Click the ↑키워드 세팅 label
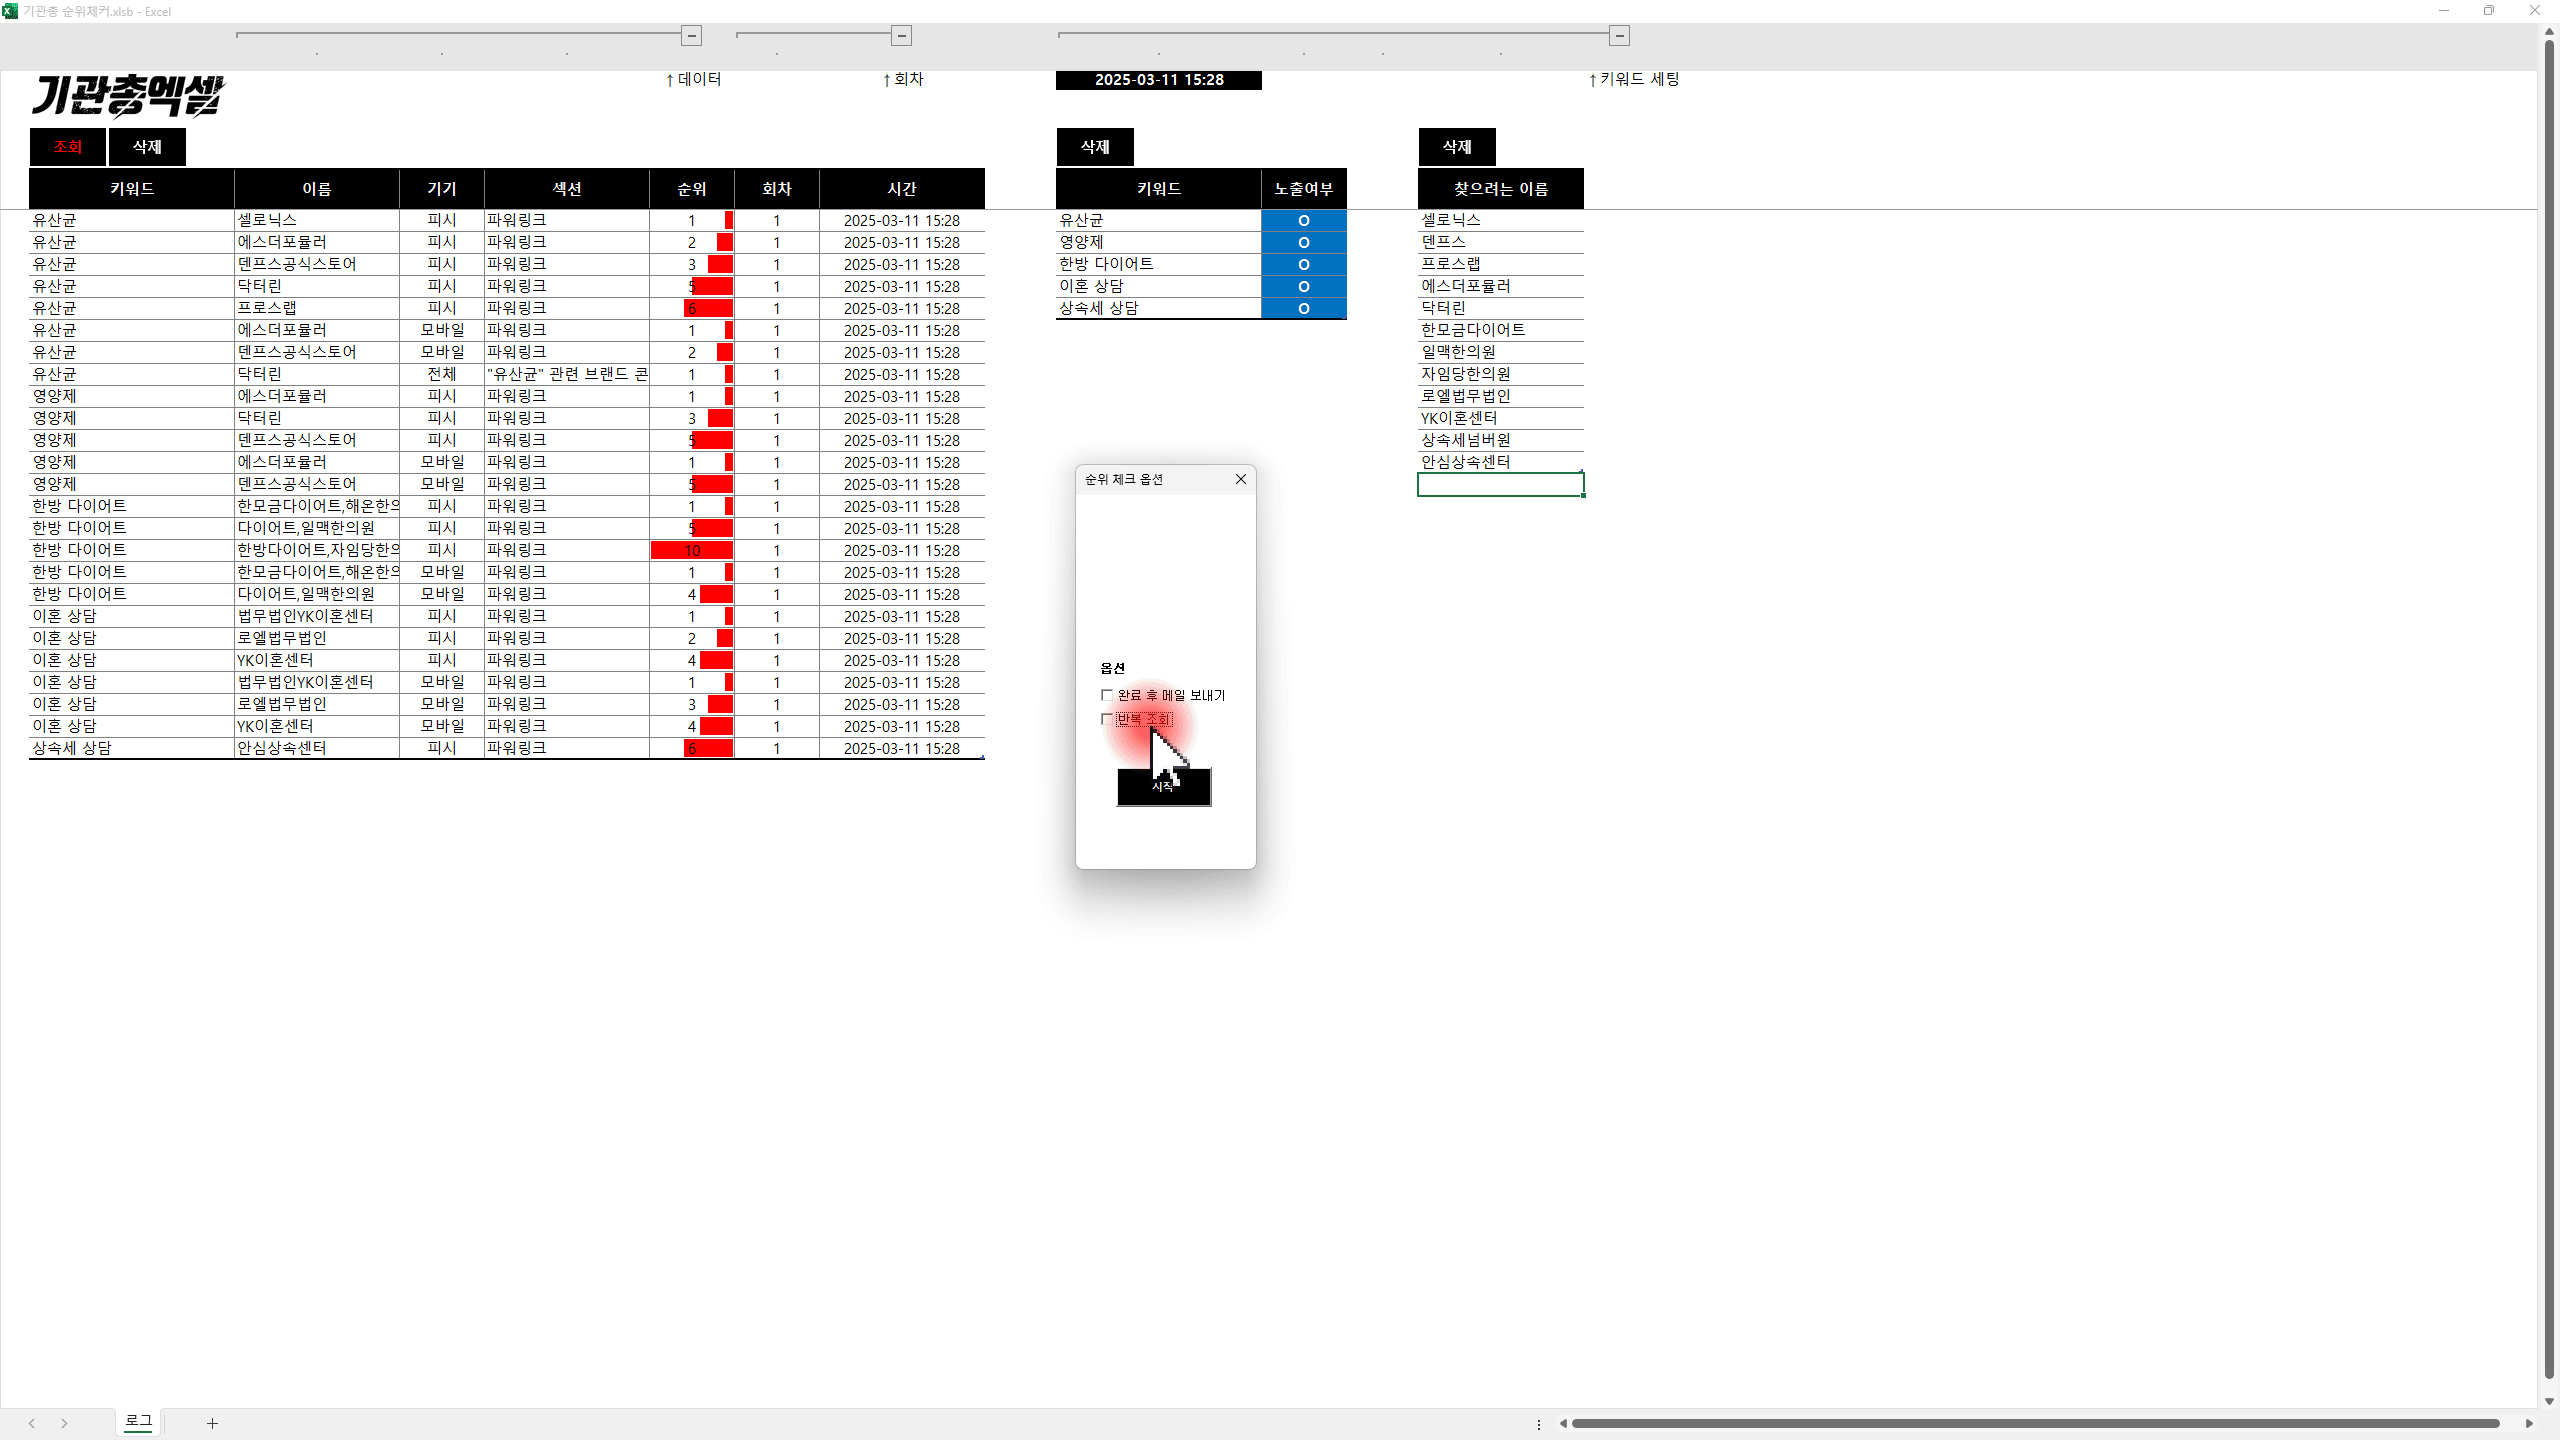 point(1634,79)
